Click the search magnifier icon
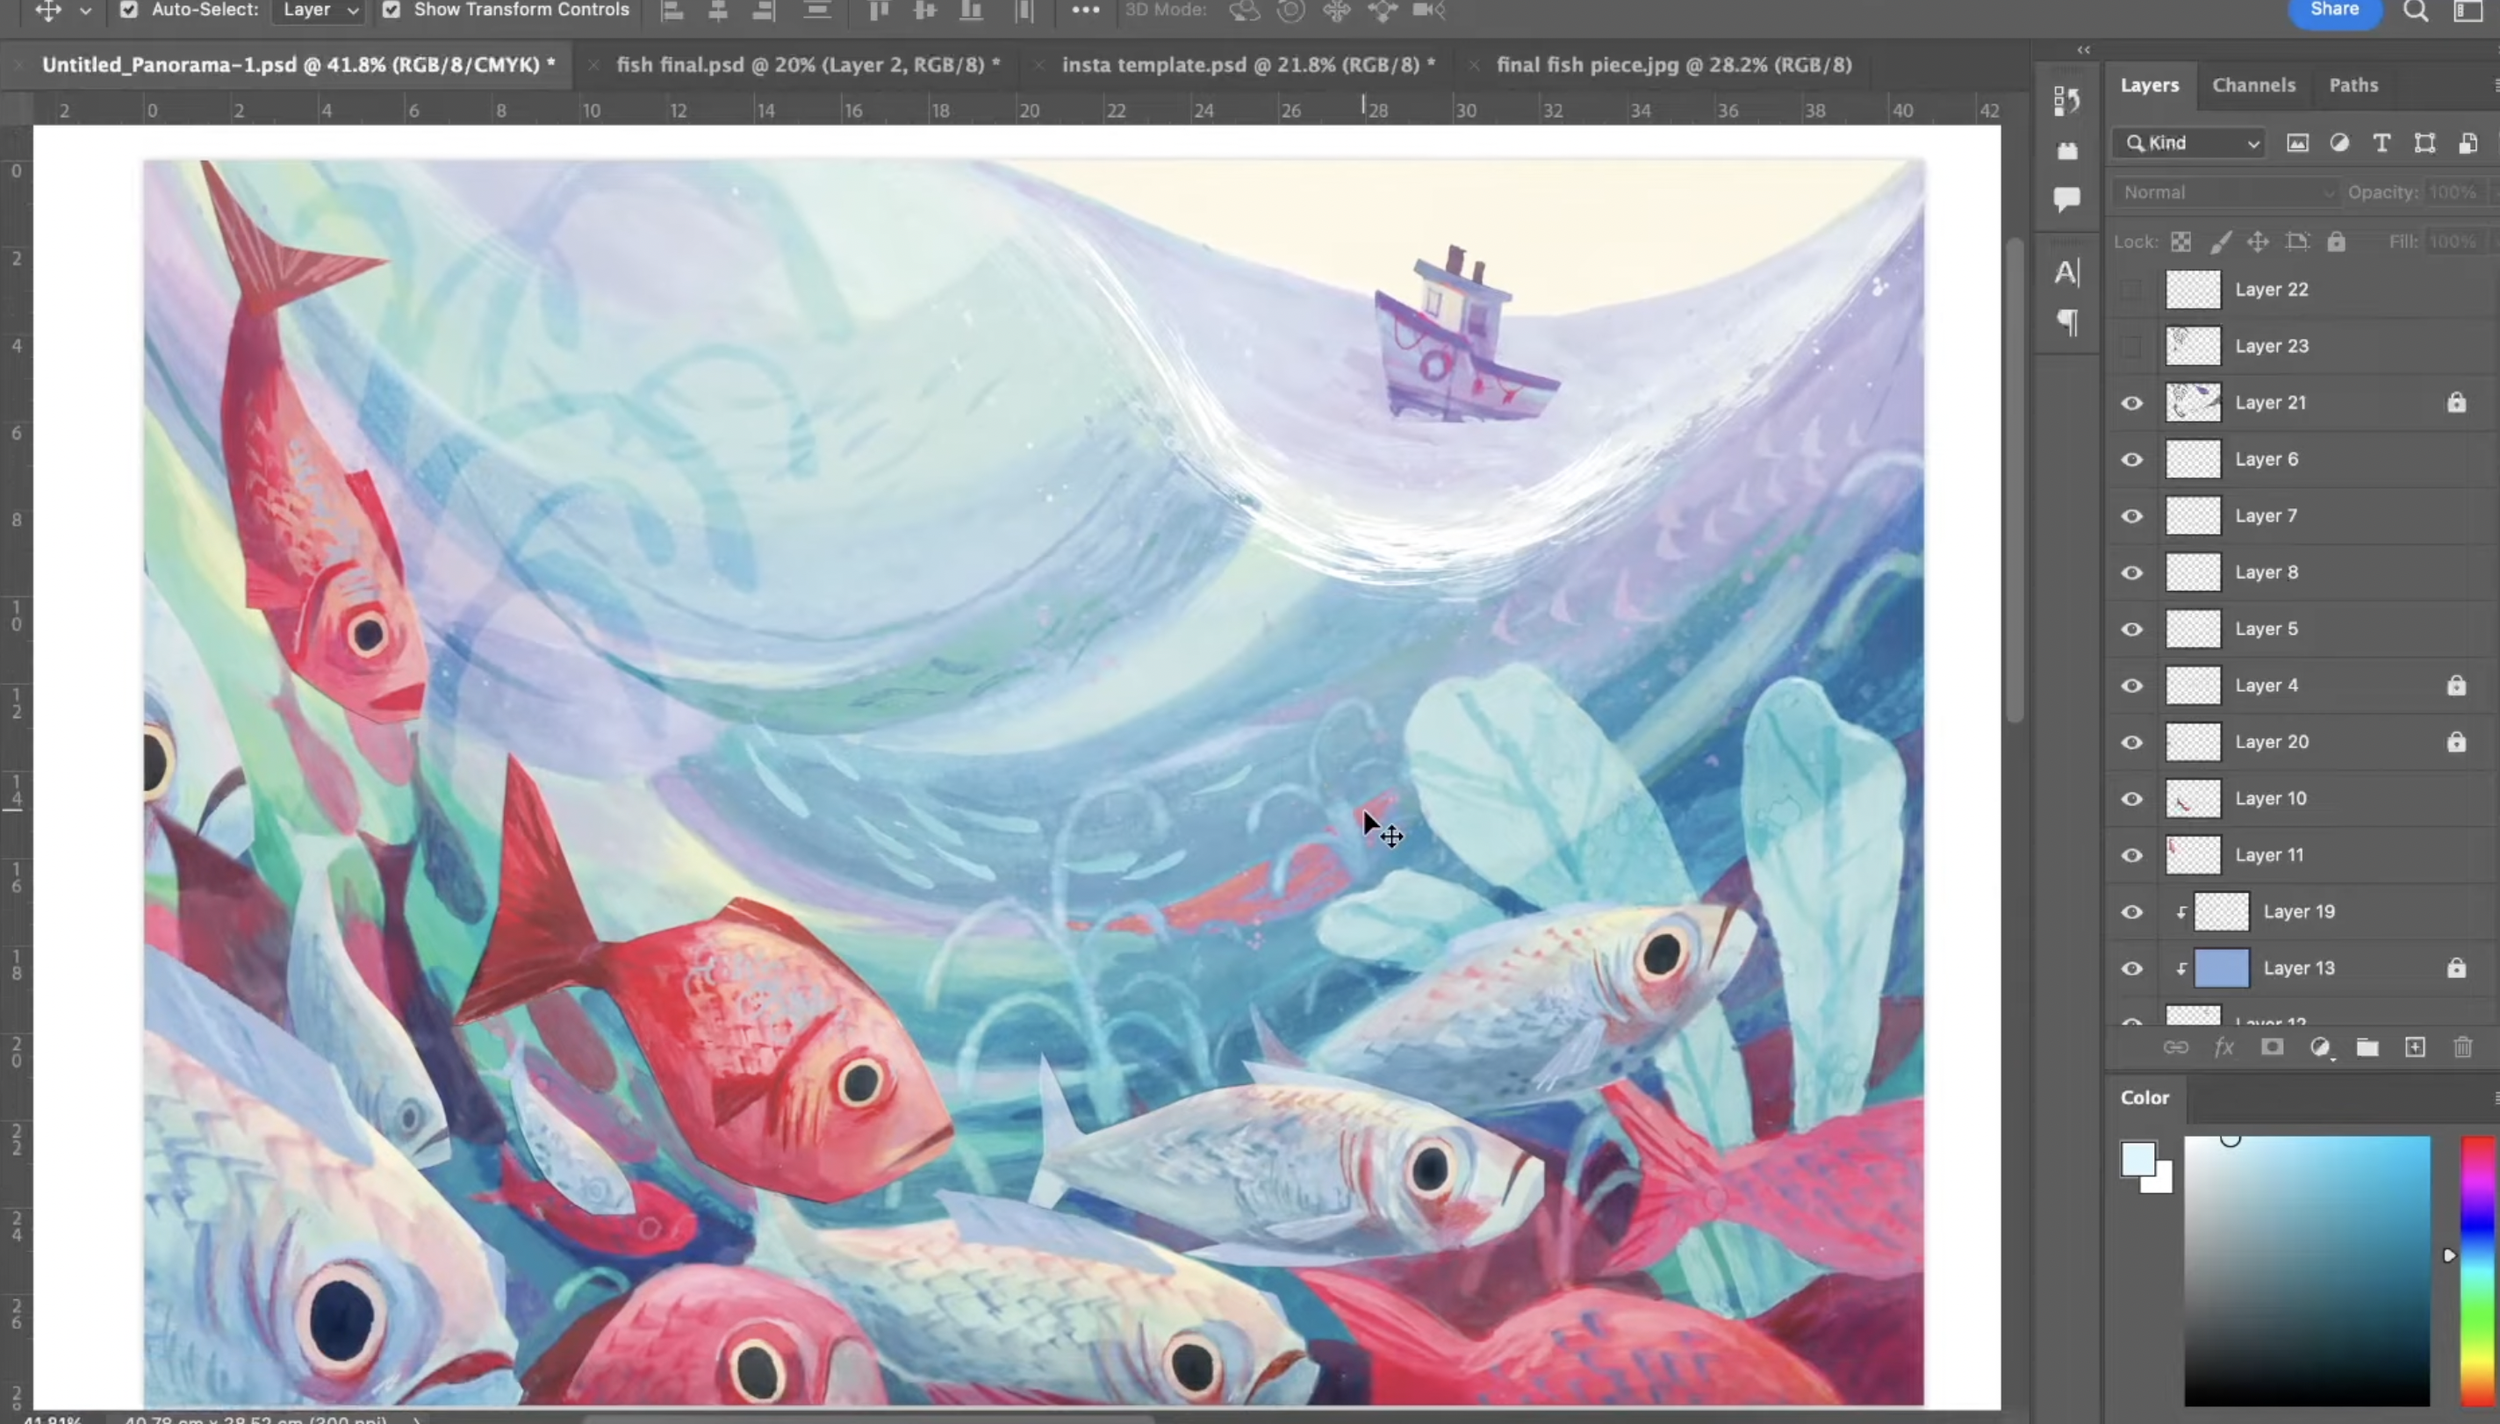 (2415, 11)
